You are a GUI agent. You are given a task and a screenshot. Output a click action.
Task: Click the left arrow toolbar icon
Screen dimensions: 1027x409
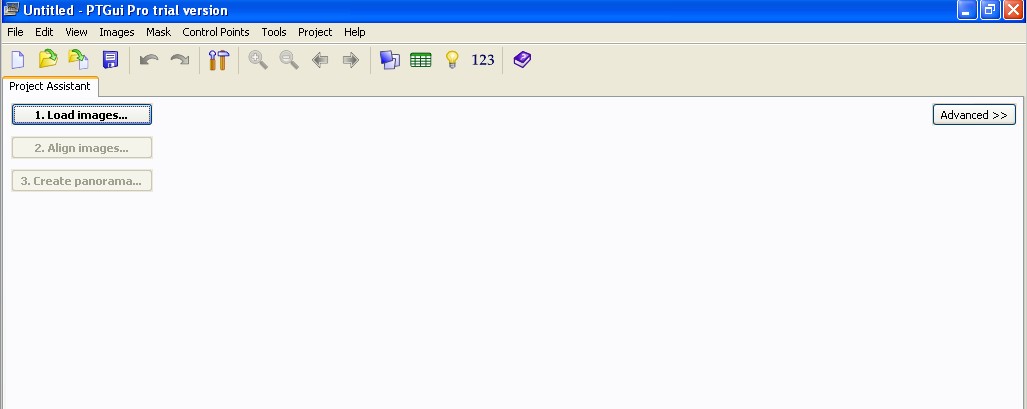320,61
